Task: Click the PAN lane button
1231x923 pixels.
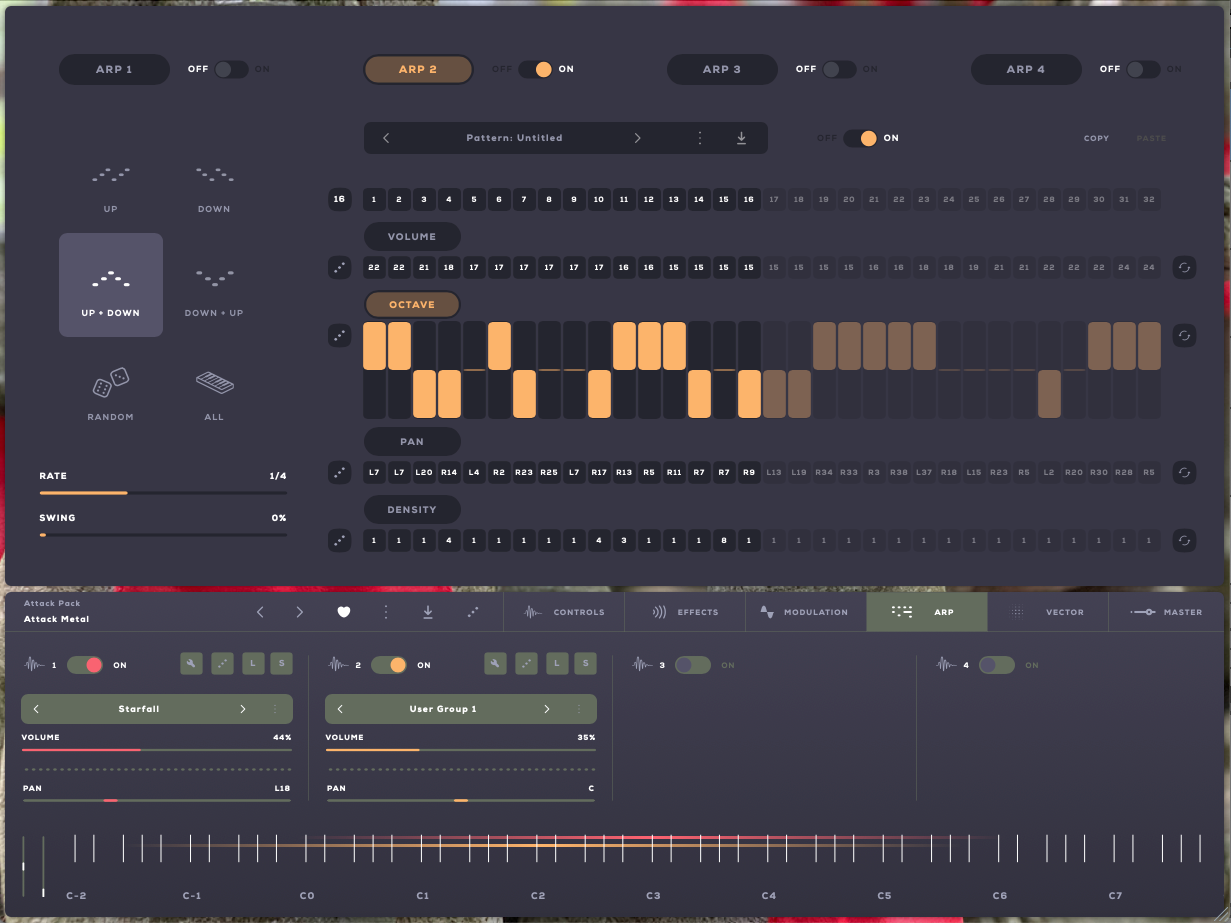Action: 412,441
